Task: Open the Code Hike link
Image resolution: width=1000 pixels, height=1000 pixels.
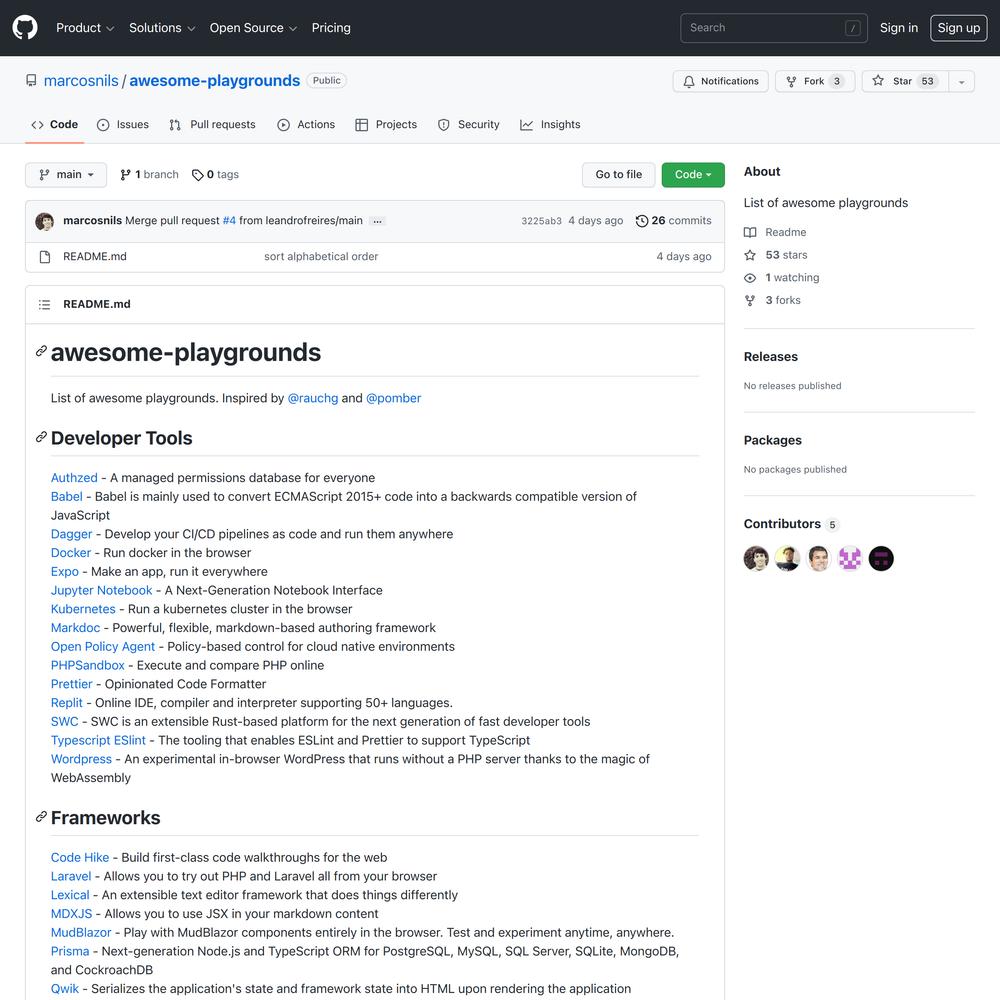Action: pos(80,858)
